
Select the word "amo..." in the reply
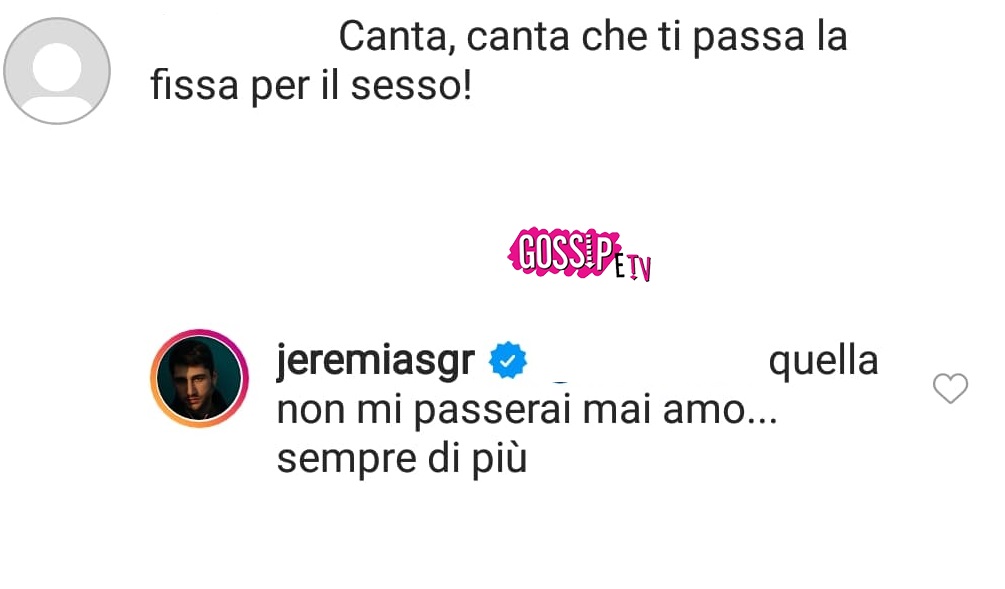click(720, 411)
